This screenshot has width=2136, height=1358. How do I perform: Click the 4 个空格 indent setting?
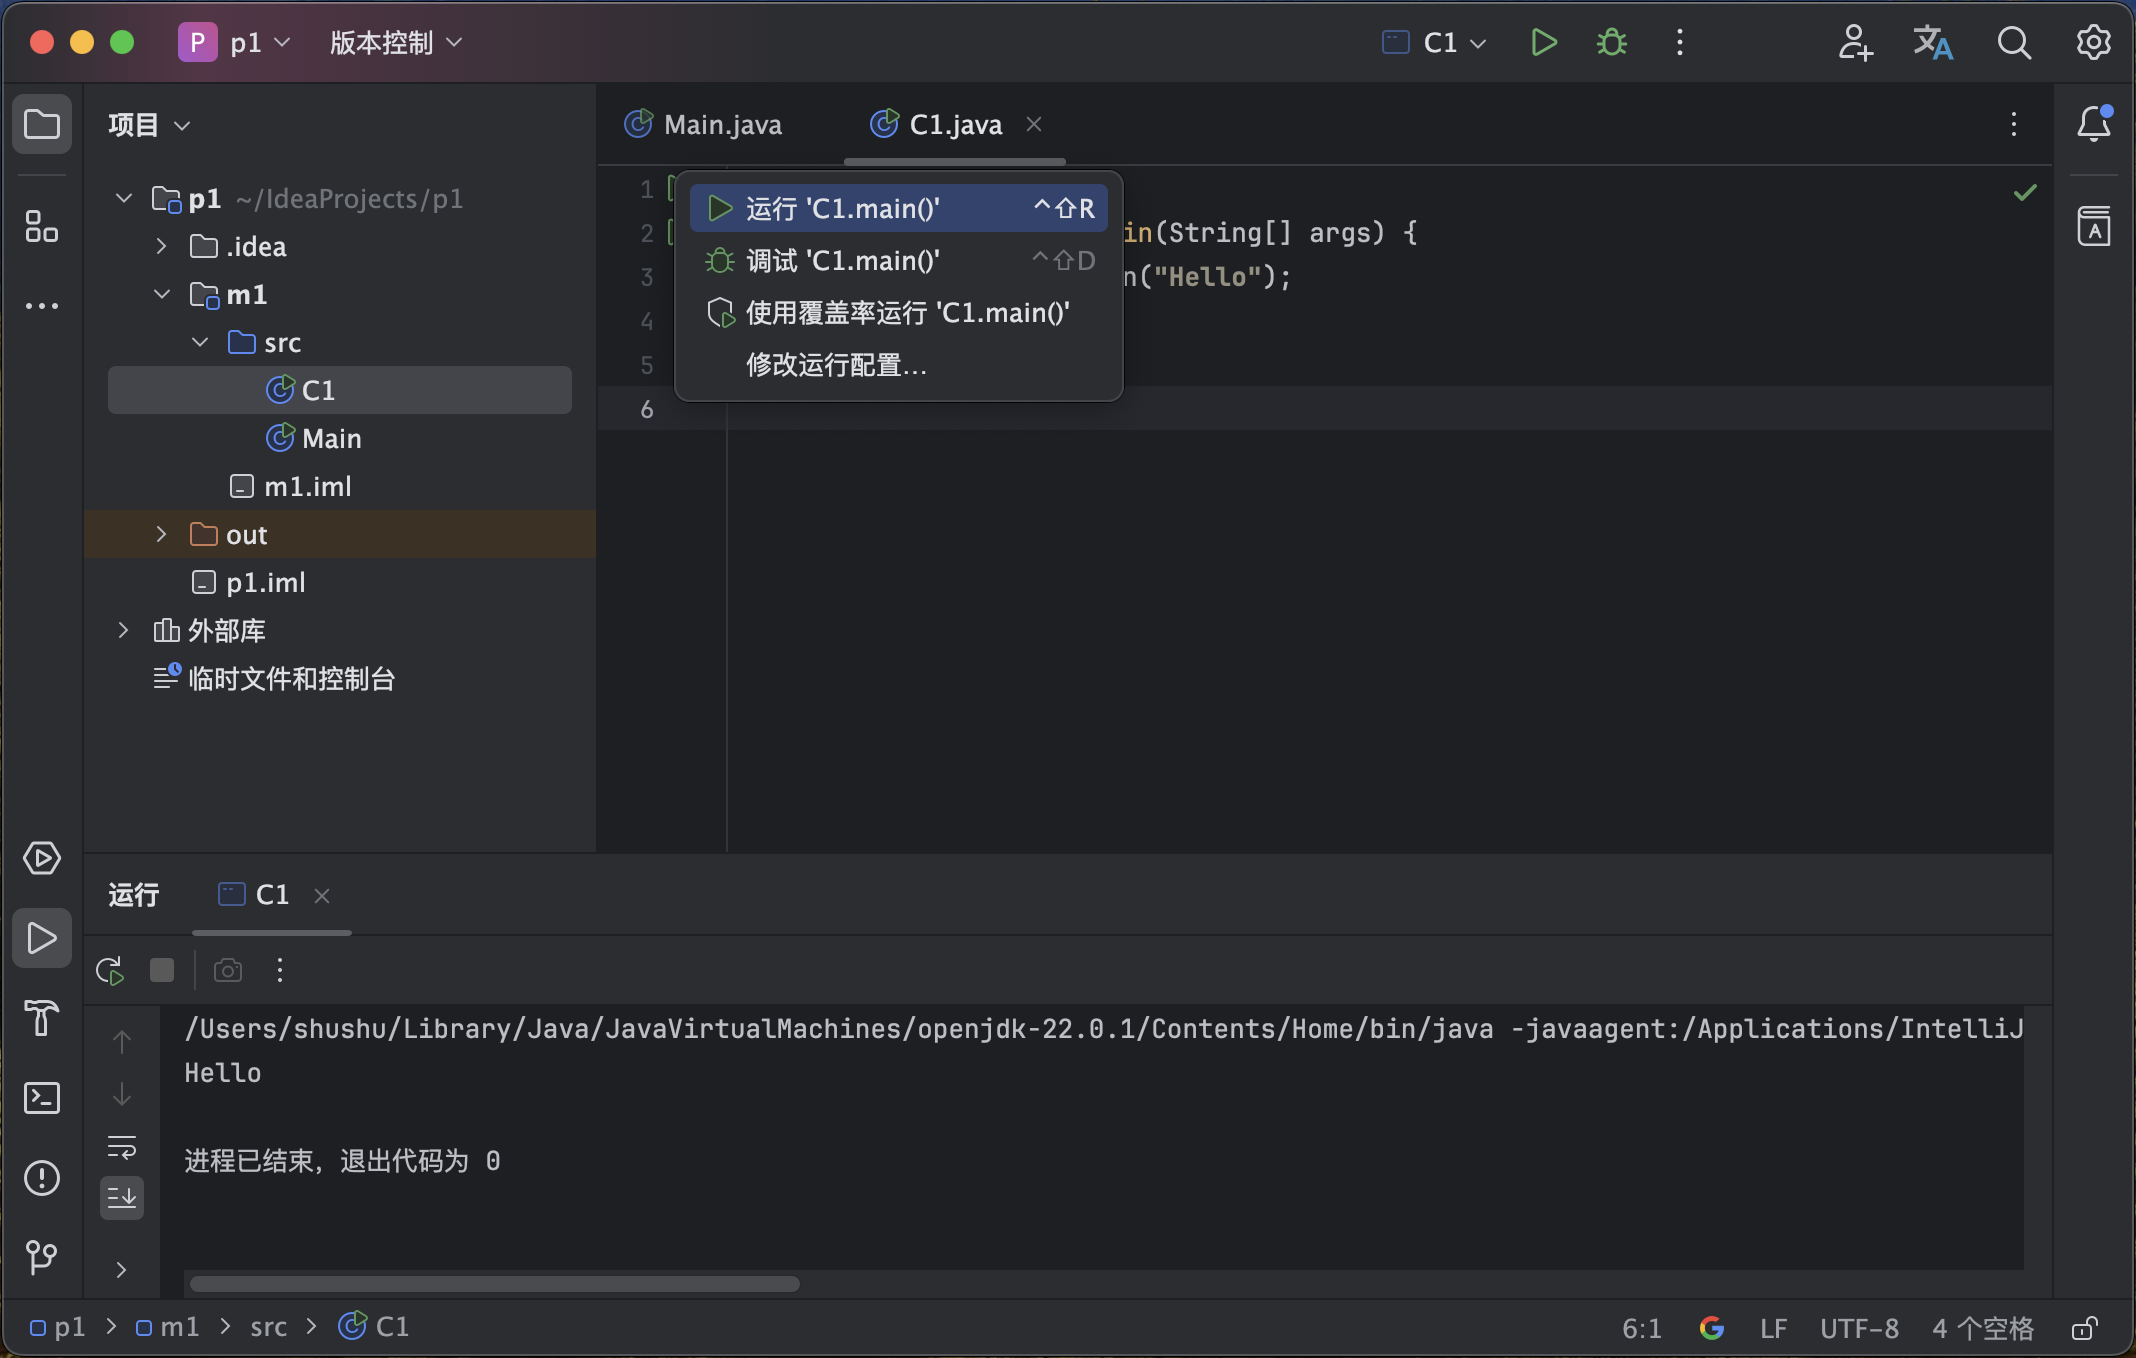[x=1982, y=1328]
